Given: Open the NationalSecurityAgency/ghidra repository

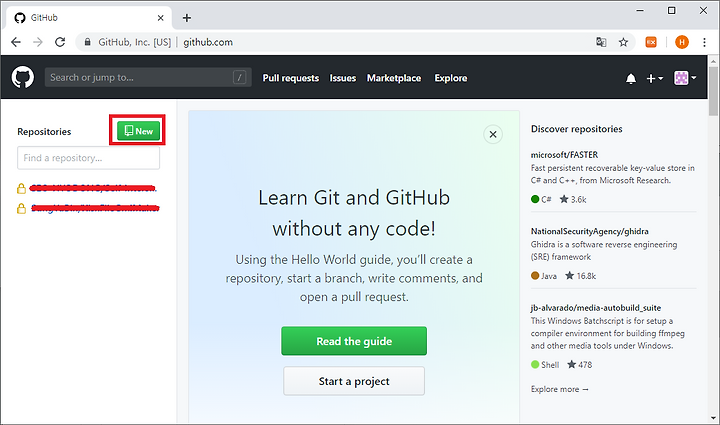Looking at the screenshot, I should pos(590,231).
